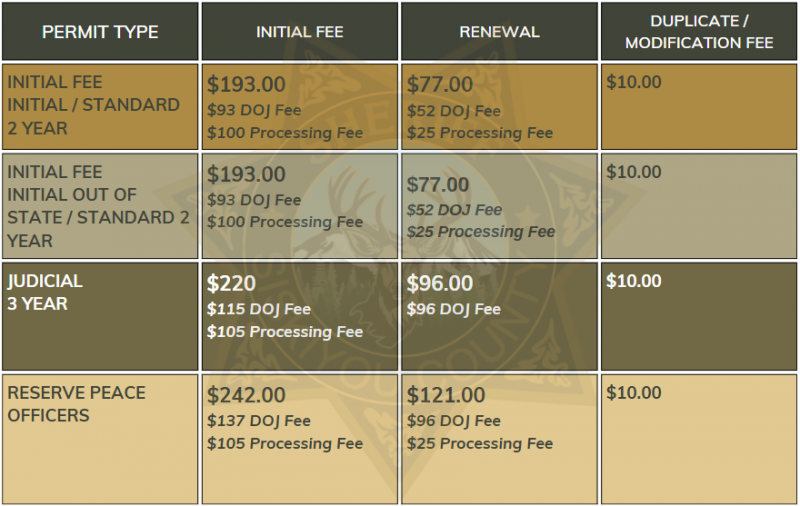This screenshot has height=506, width=800.
Task: Click the "DUPLICATE / MODIFICATION FEE" header
Action: tap(698, 31)
